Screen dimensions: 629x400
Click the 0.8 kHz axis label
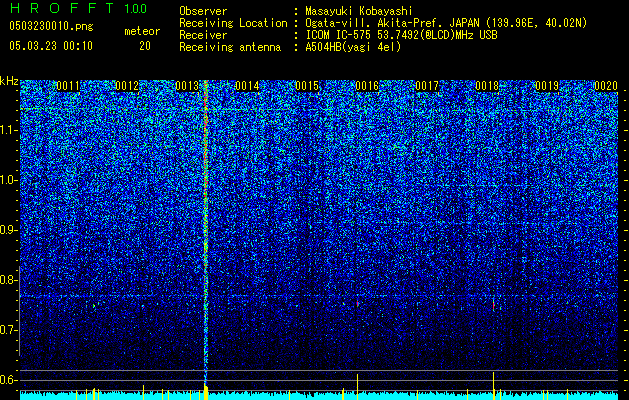click(8, 280)
